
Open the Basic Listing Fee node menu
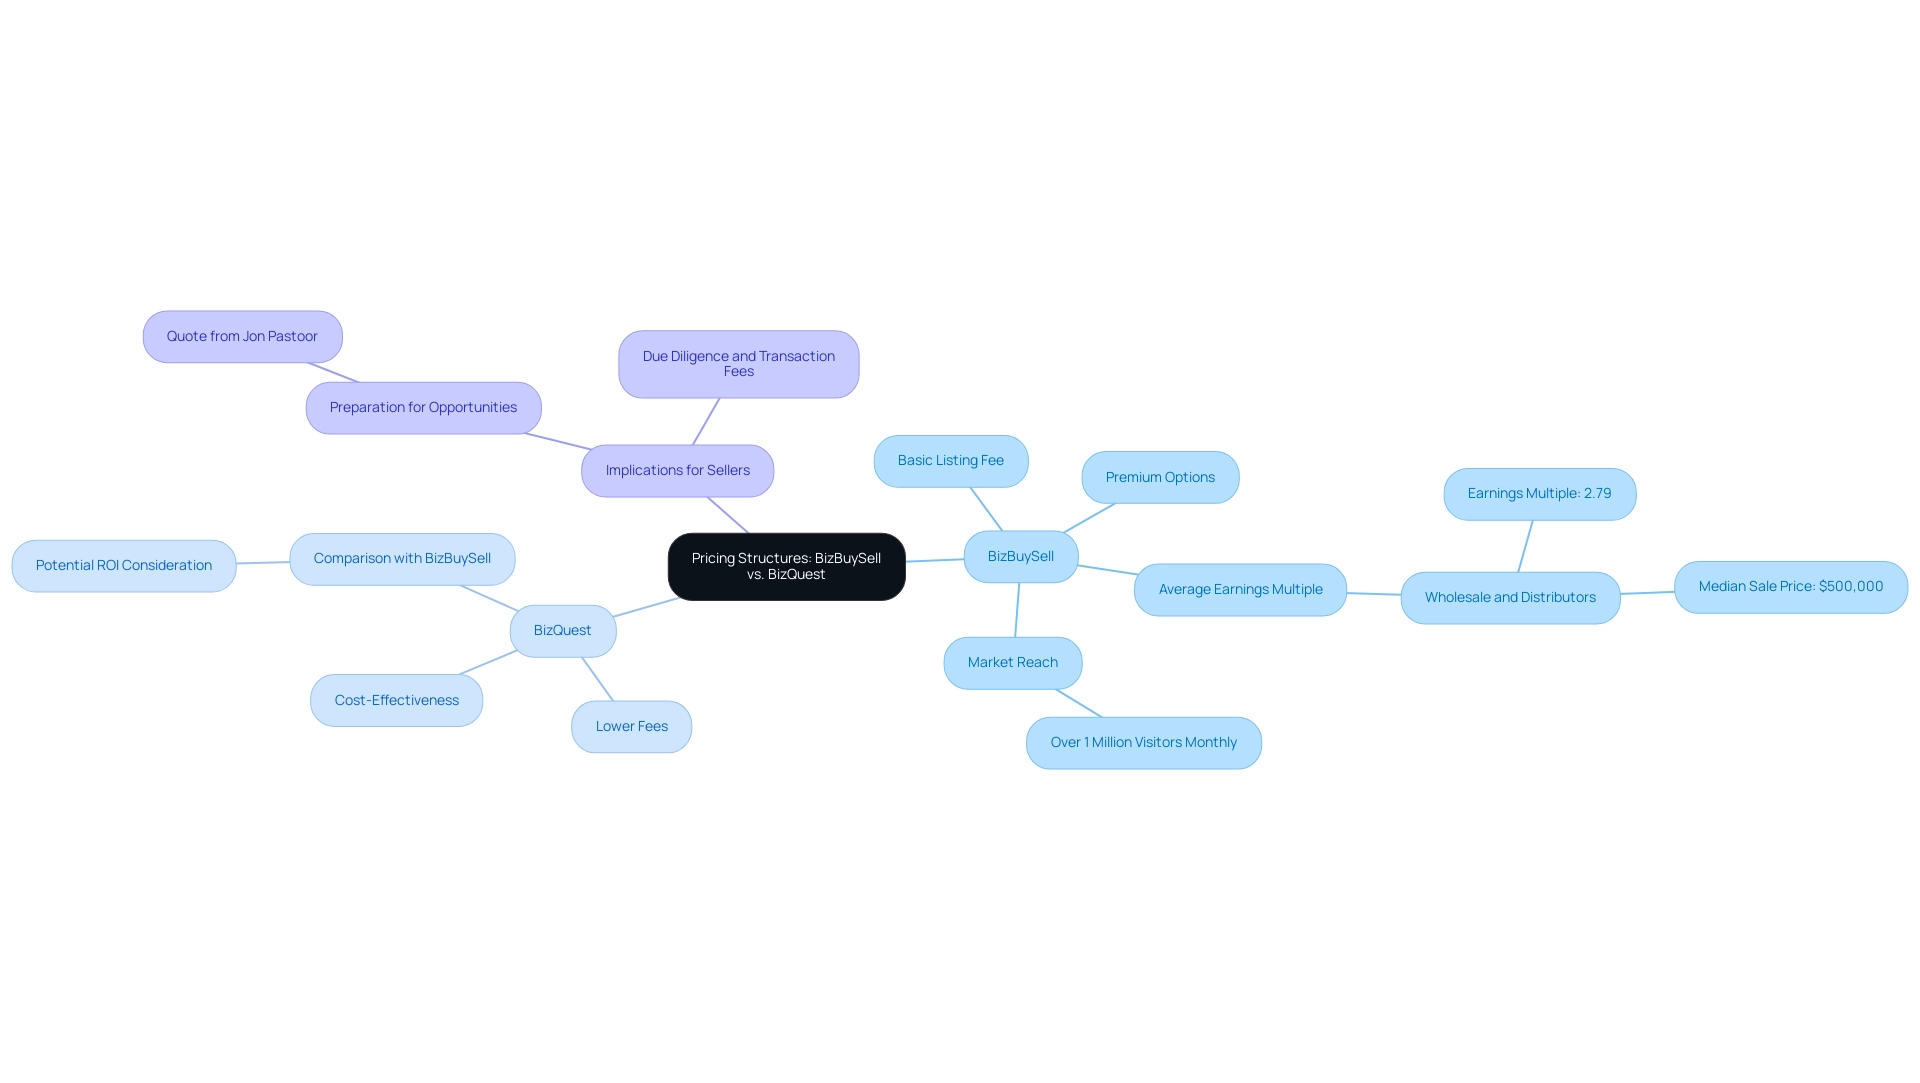pyautogui.click(x=951, y=460)
